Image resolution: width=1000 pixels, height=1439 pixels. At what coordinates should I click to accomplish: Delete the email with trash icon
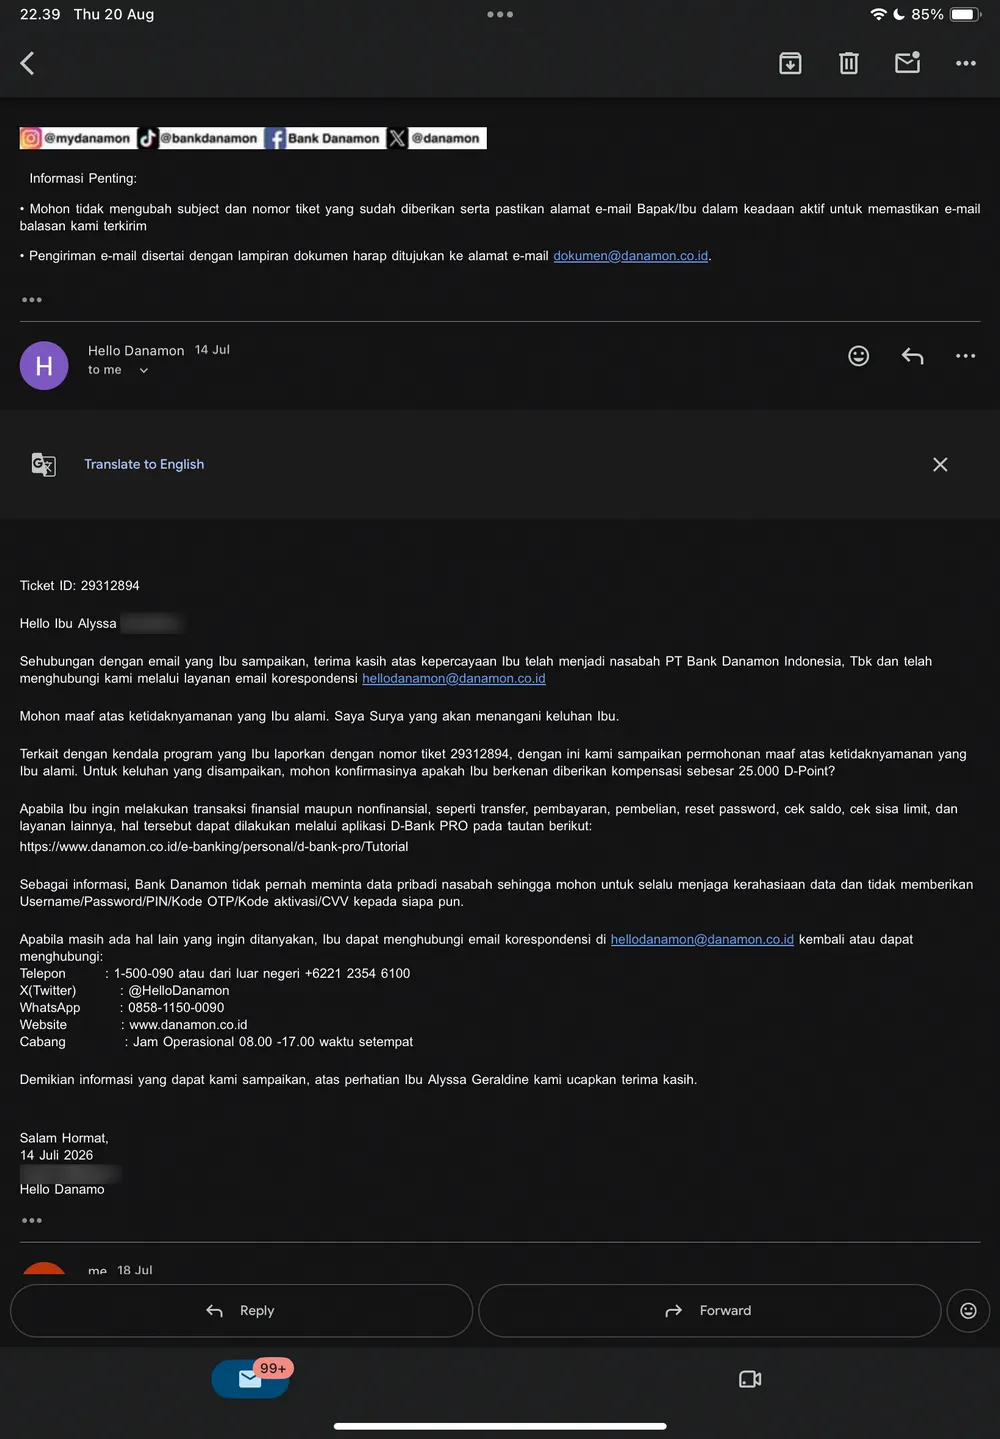[x=848, y=64]
